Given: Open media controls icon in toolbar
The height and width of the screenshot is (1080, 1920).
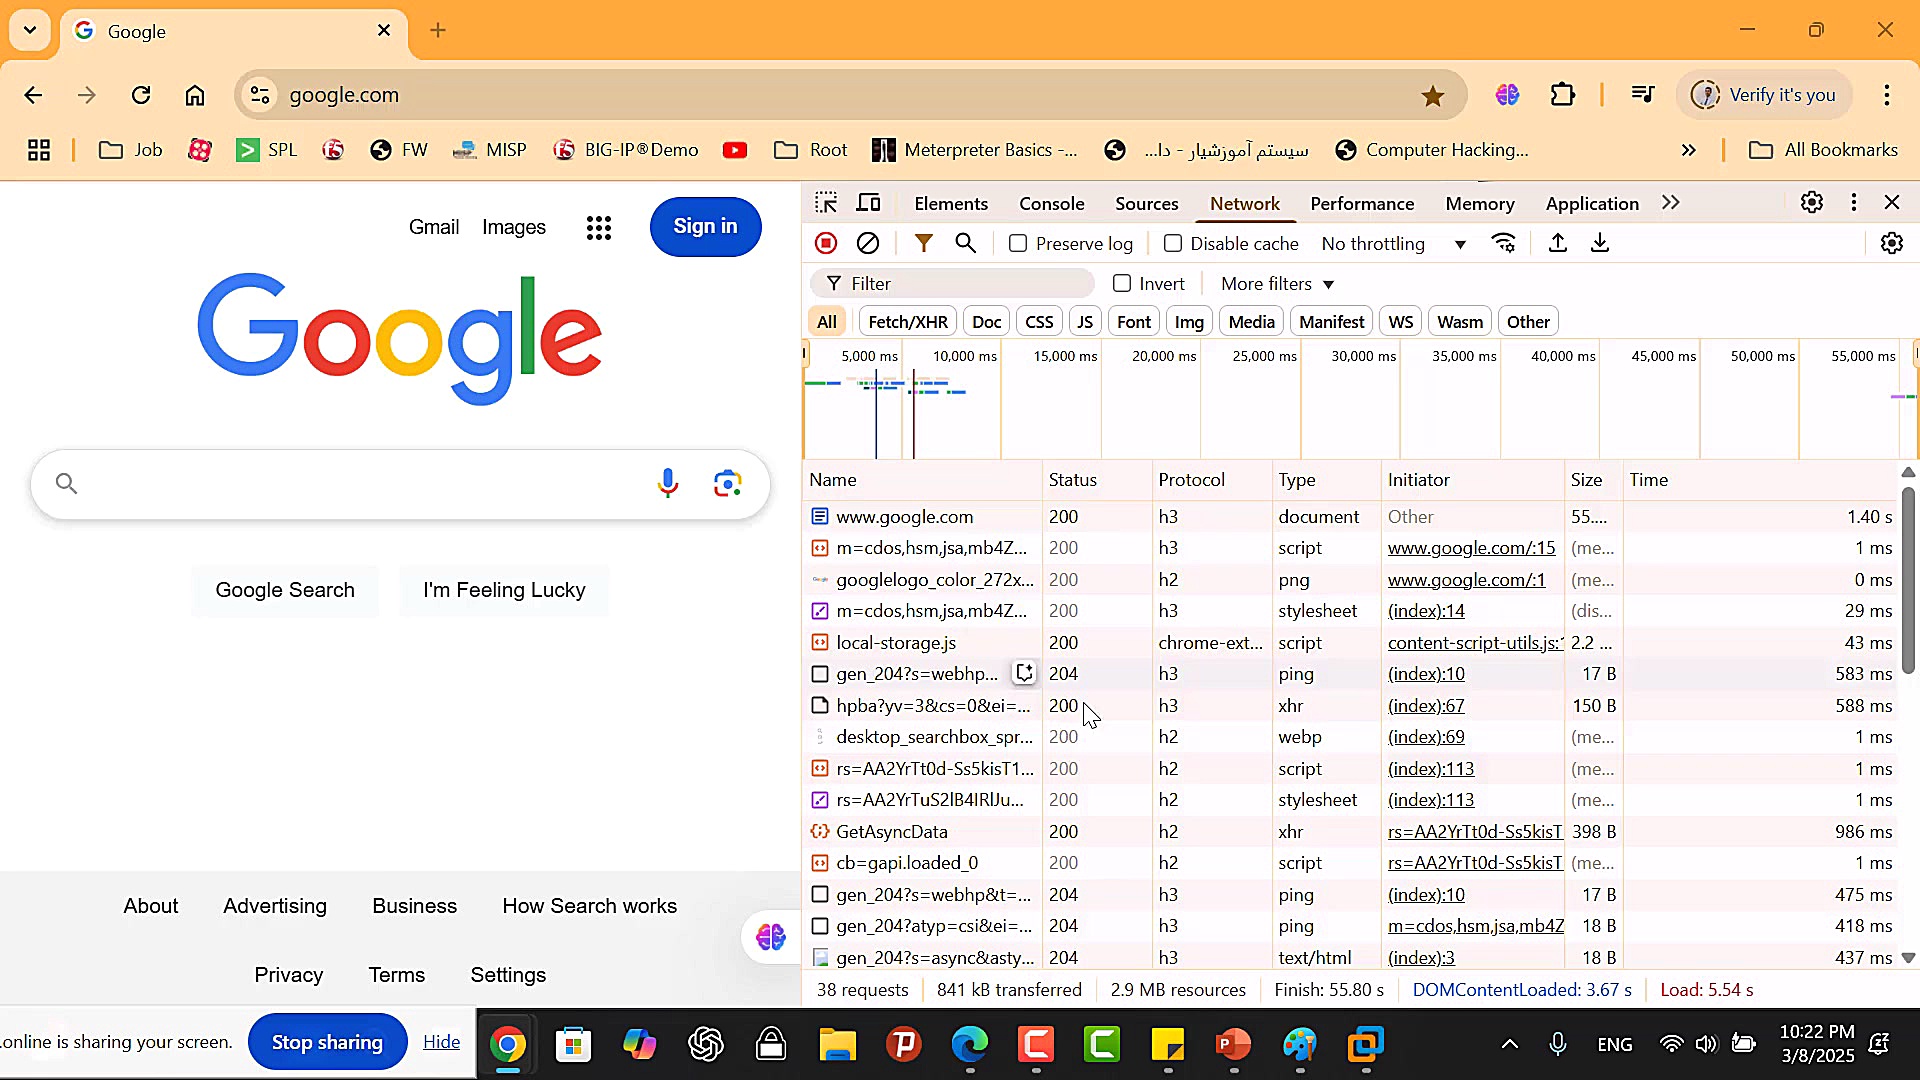Looking at the screenshot, I should tap(1643, 95).
